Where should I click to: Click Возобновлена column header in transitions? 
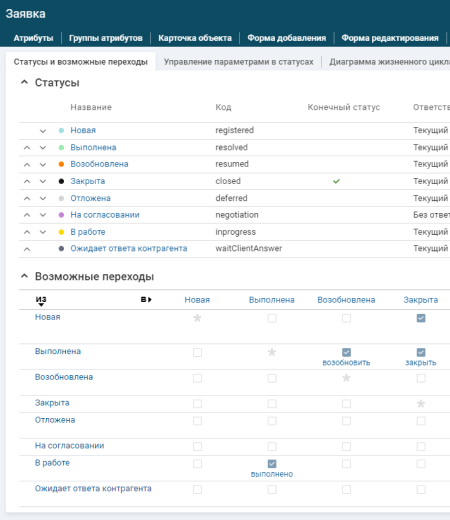(346, 300)
